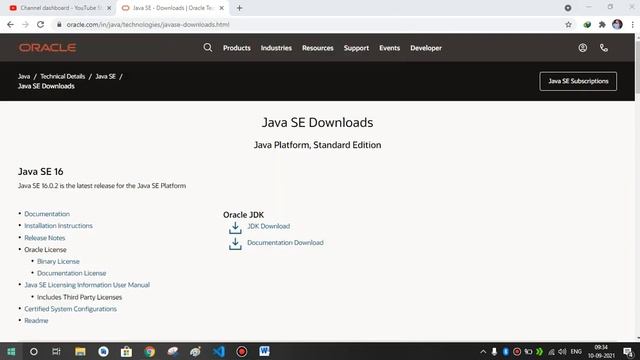Open the taskbar search circle icon
The image size is (640, 360).
click(x=33, y=351)
